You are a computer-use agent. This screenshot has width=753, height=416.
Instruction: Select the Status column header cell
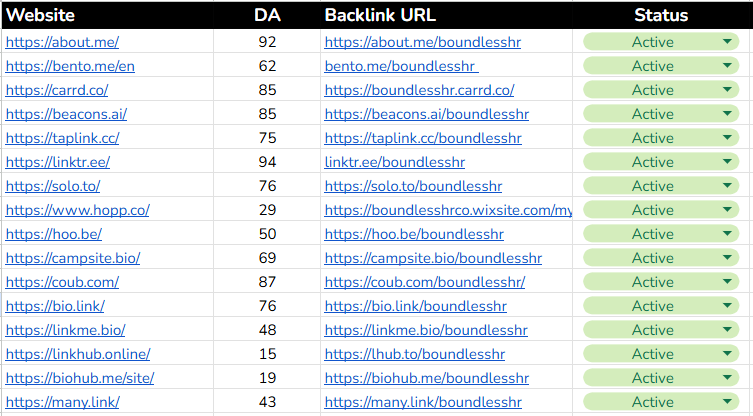[661, 15]
